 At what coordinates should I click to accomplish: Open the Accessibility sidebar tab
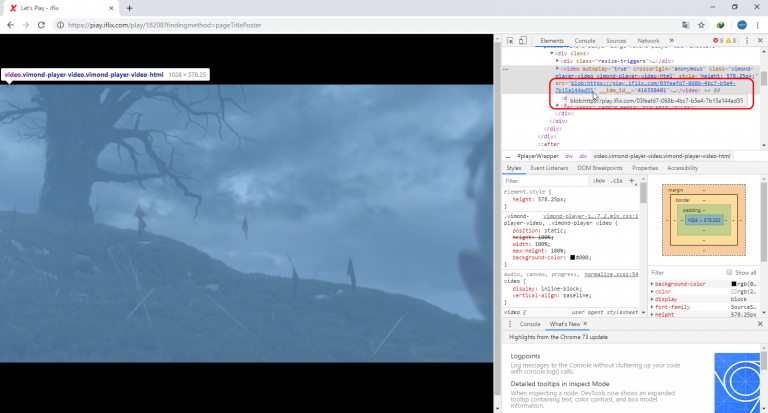682,168
